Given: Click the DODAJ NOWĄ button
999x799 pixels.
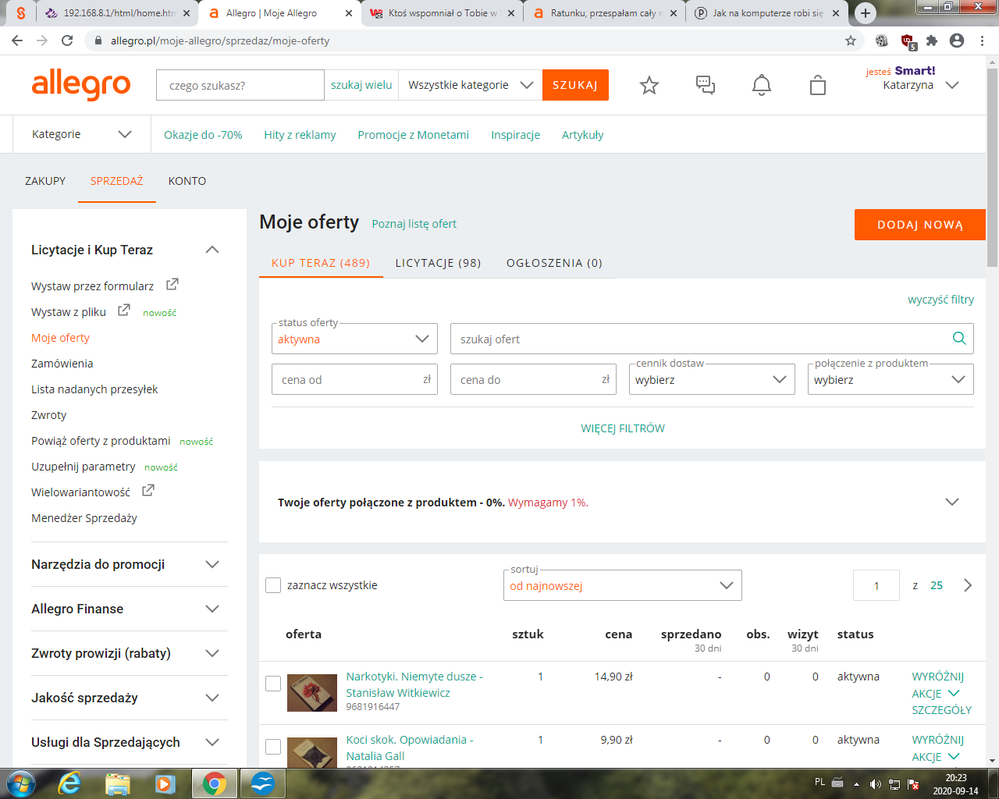Looking at the screenshot, I should click(919, 225).
